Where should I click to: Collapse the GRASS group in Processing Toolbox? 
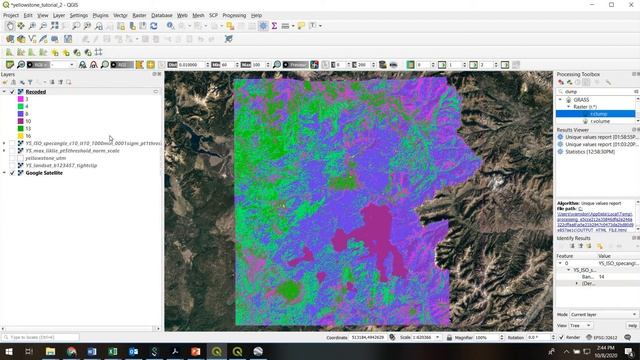pos(560,100)
